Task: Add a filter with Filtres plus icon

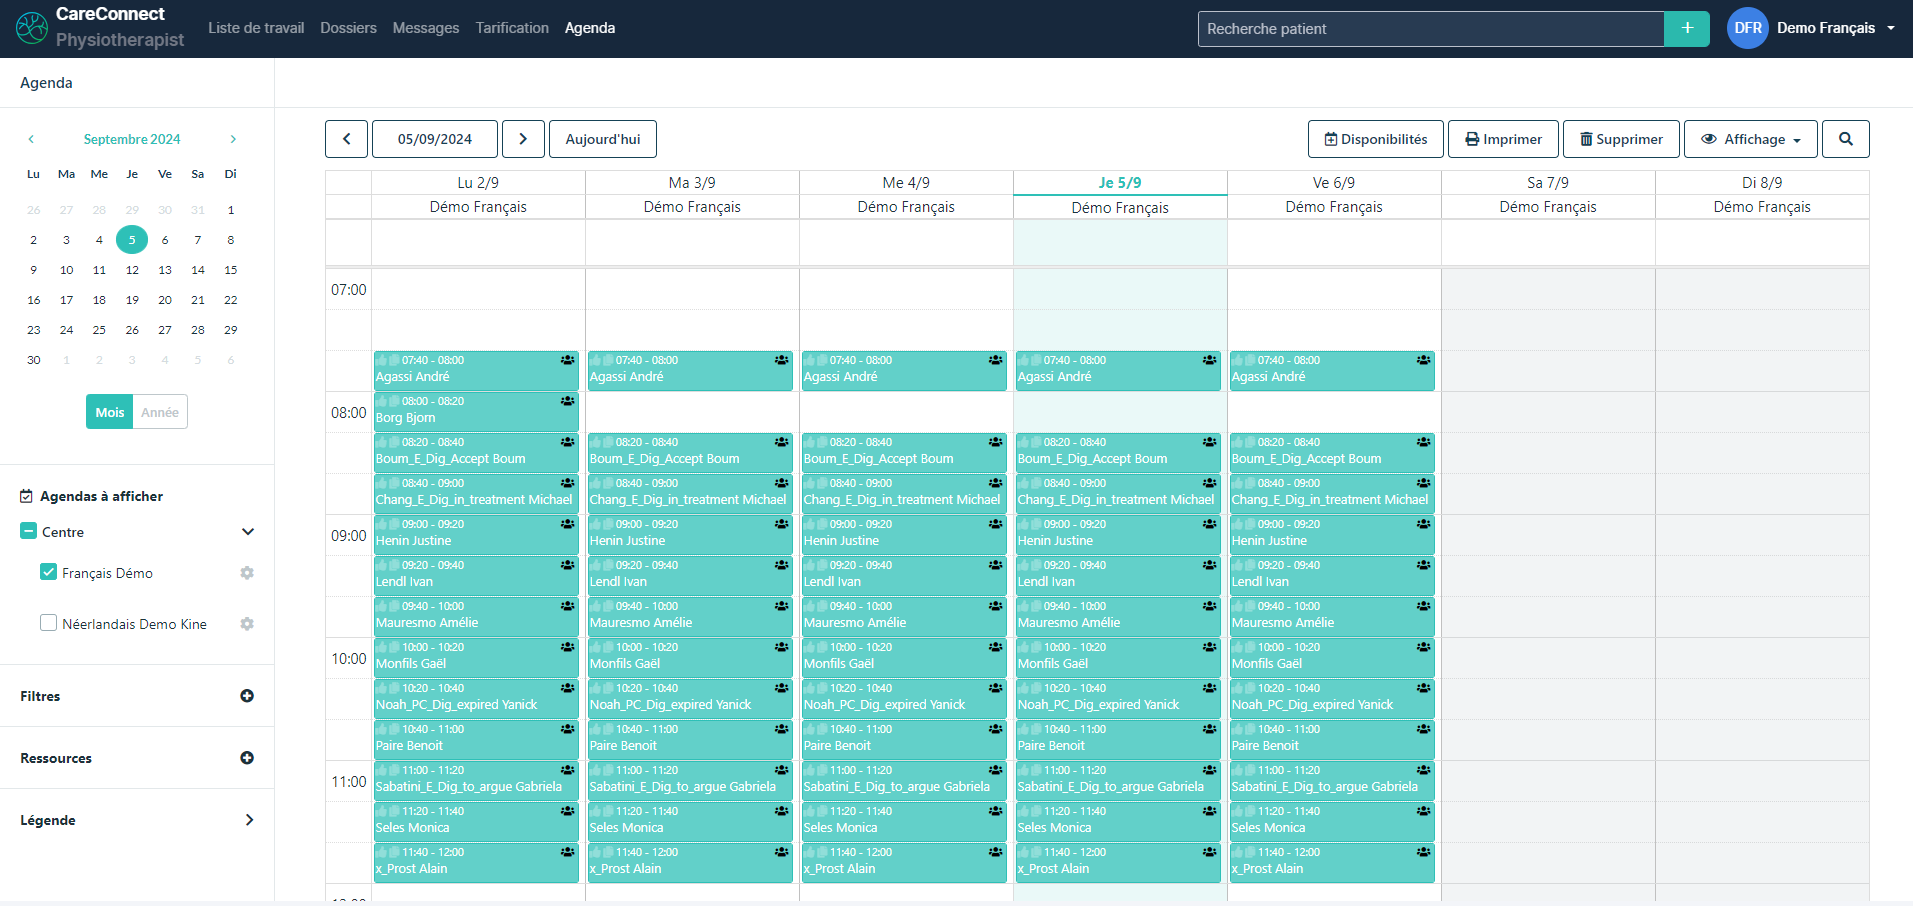Action: (x=247, y=696)
